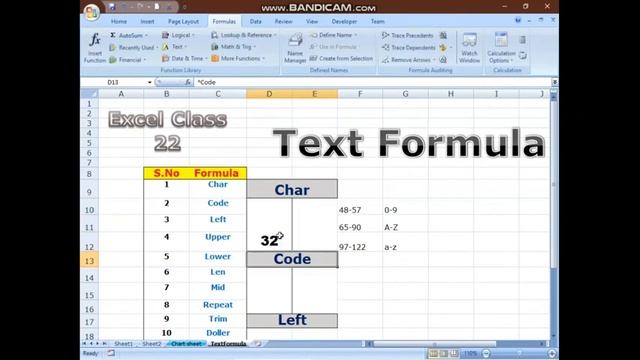The height and width of the screenshot is (360, 640).
Task: Expand the Name Box dropdown arrow
Action: [150, 82]
